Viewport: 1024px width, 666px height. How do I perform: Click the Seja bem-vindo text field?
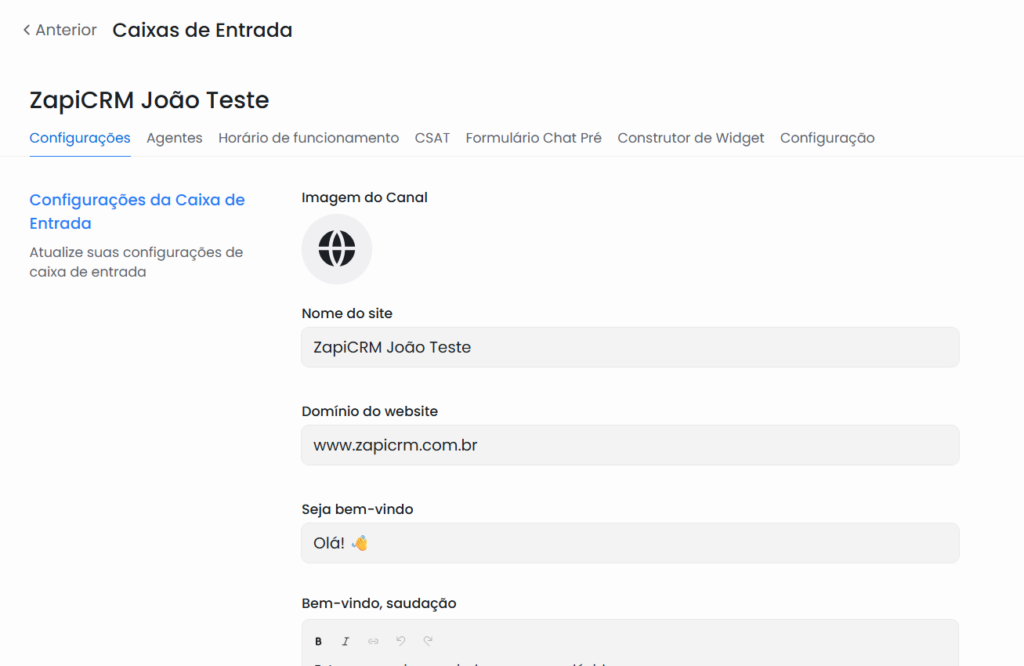(630, 543)
